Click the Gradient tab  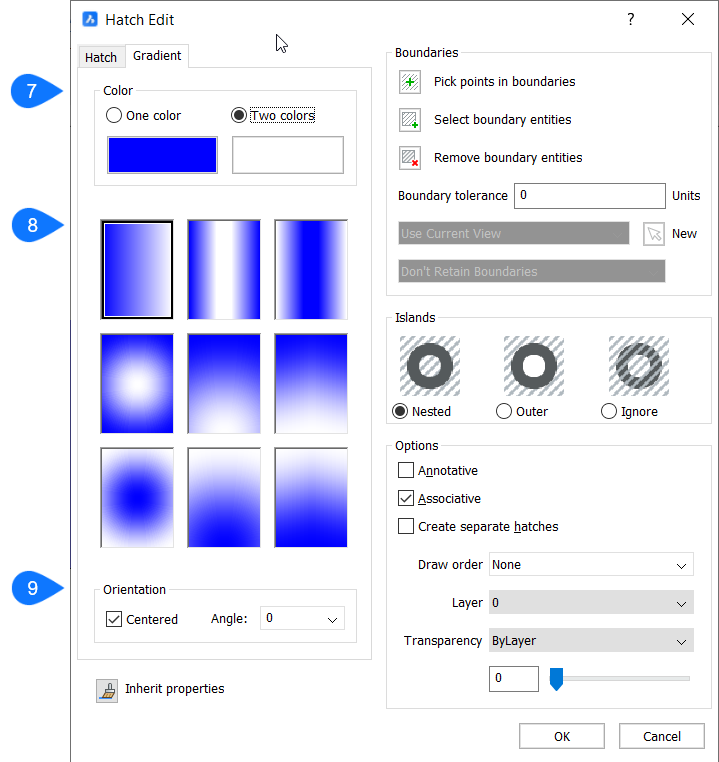(x=157, y=56)
